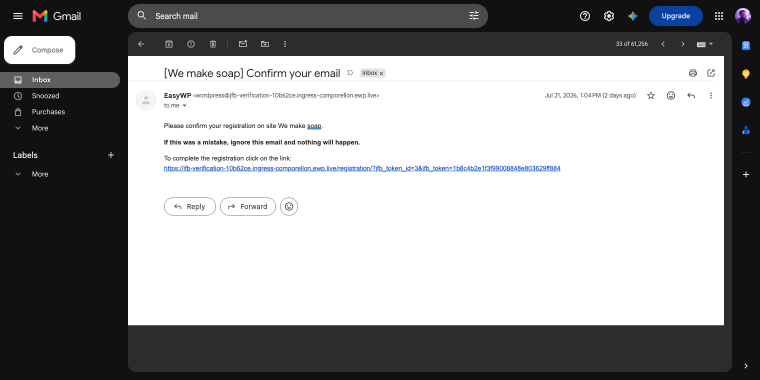Open email in new window
This screenshot has width=760, height=380.
(x=711, y=73)
